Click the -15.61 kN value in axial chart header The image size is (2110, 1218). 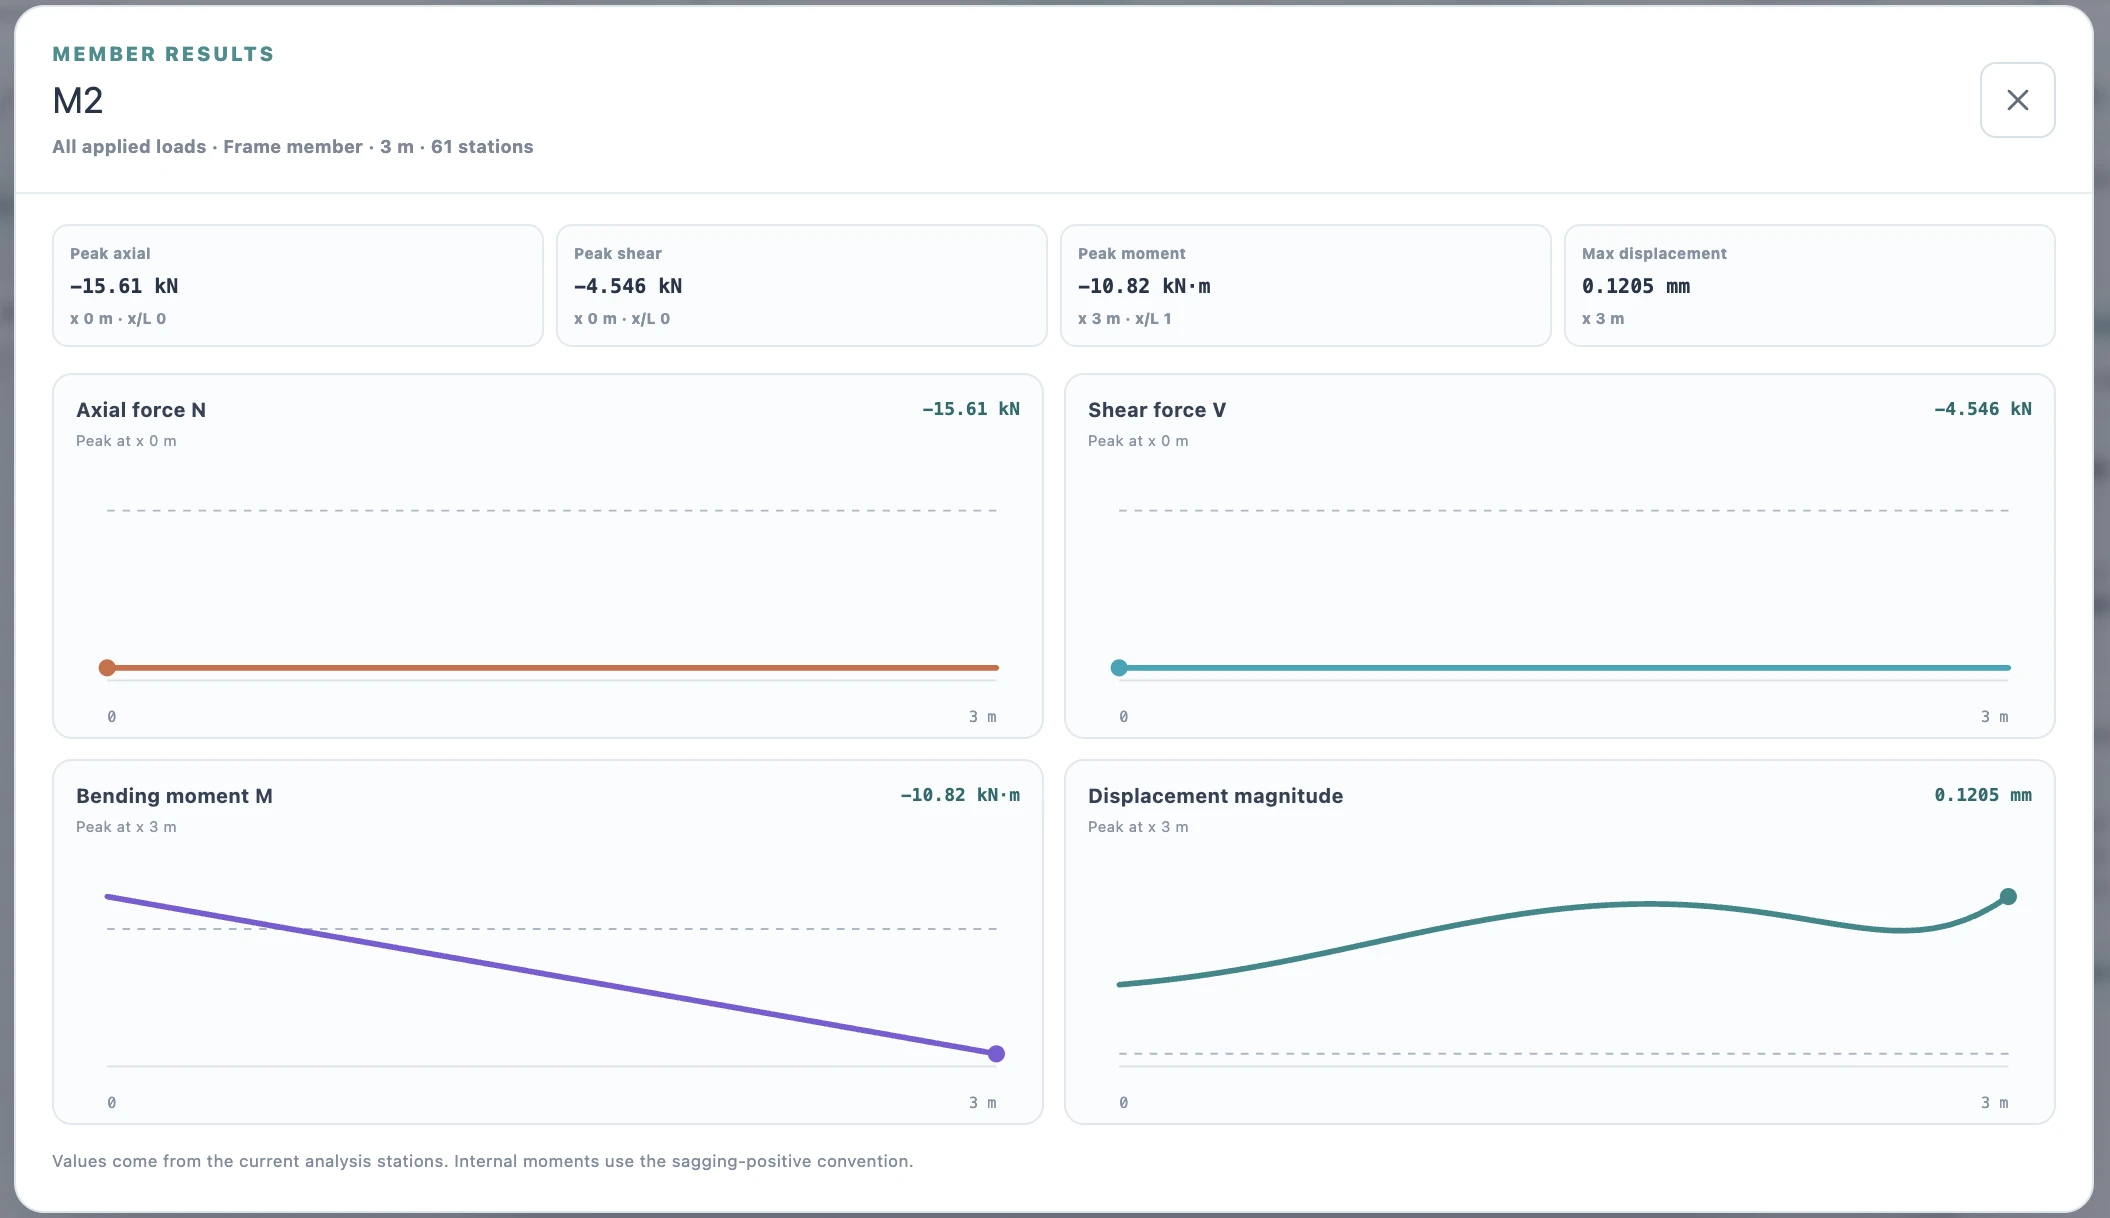971,409
